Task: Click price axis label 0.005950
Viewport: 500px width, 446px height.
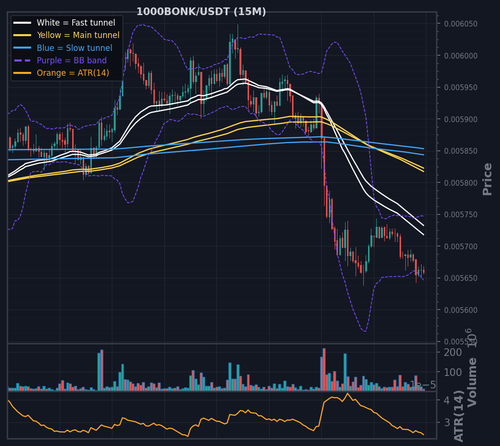Action: coord(461,87)
